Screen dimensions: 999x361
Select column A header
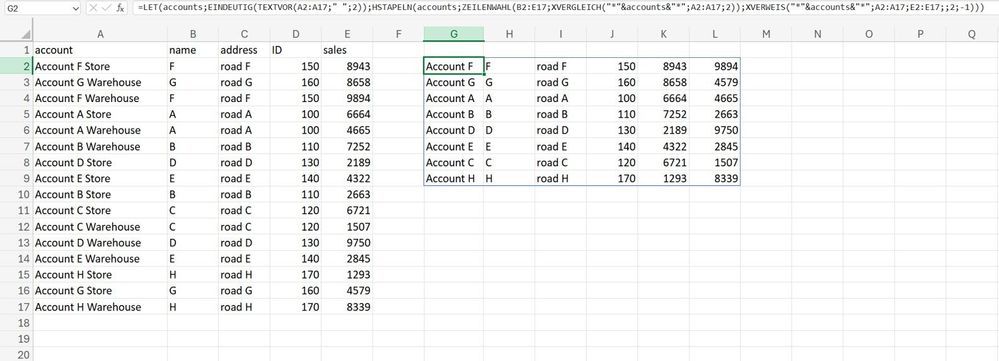(x=100, y=34)
